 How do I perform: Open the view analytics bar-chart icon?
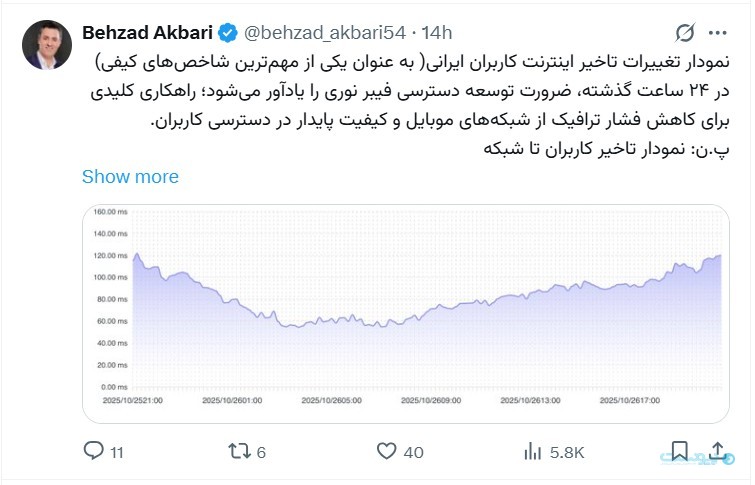[532, 451]
